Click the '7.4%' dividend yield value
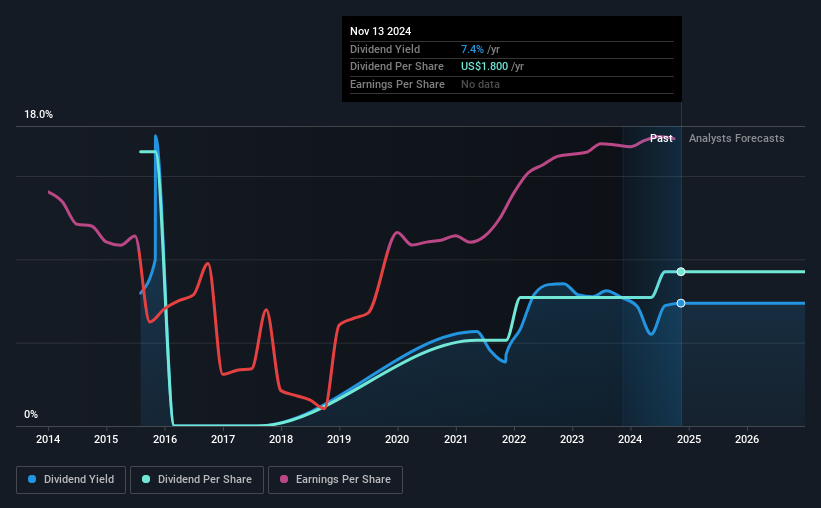 click(472, 49)
